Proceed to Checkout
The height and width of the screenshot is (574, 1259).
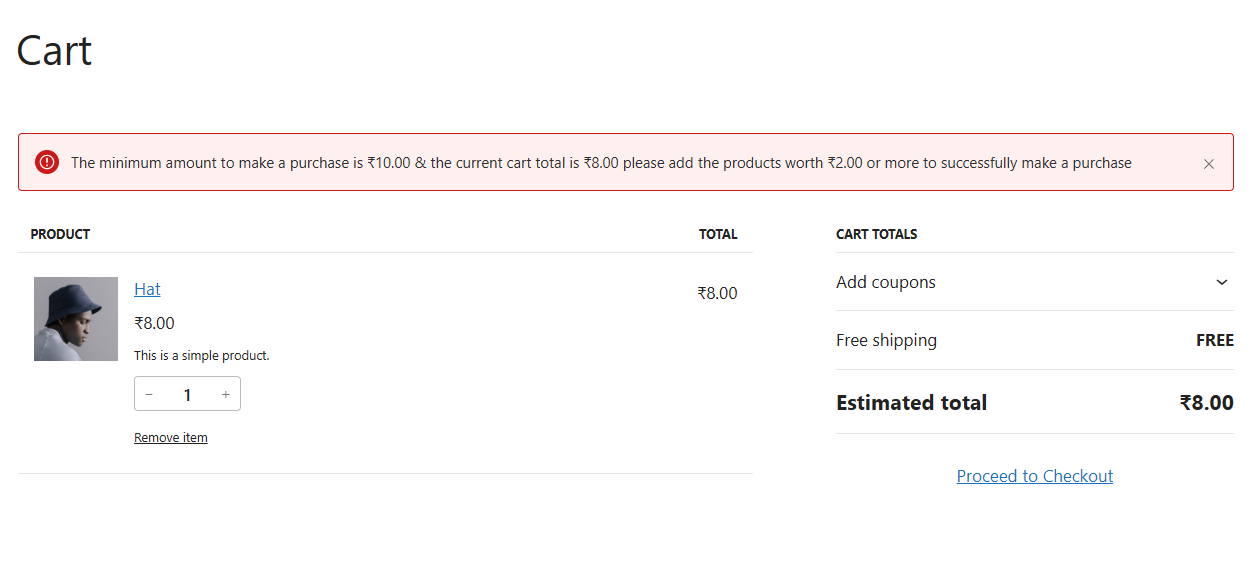pos(1034,476)
